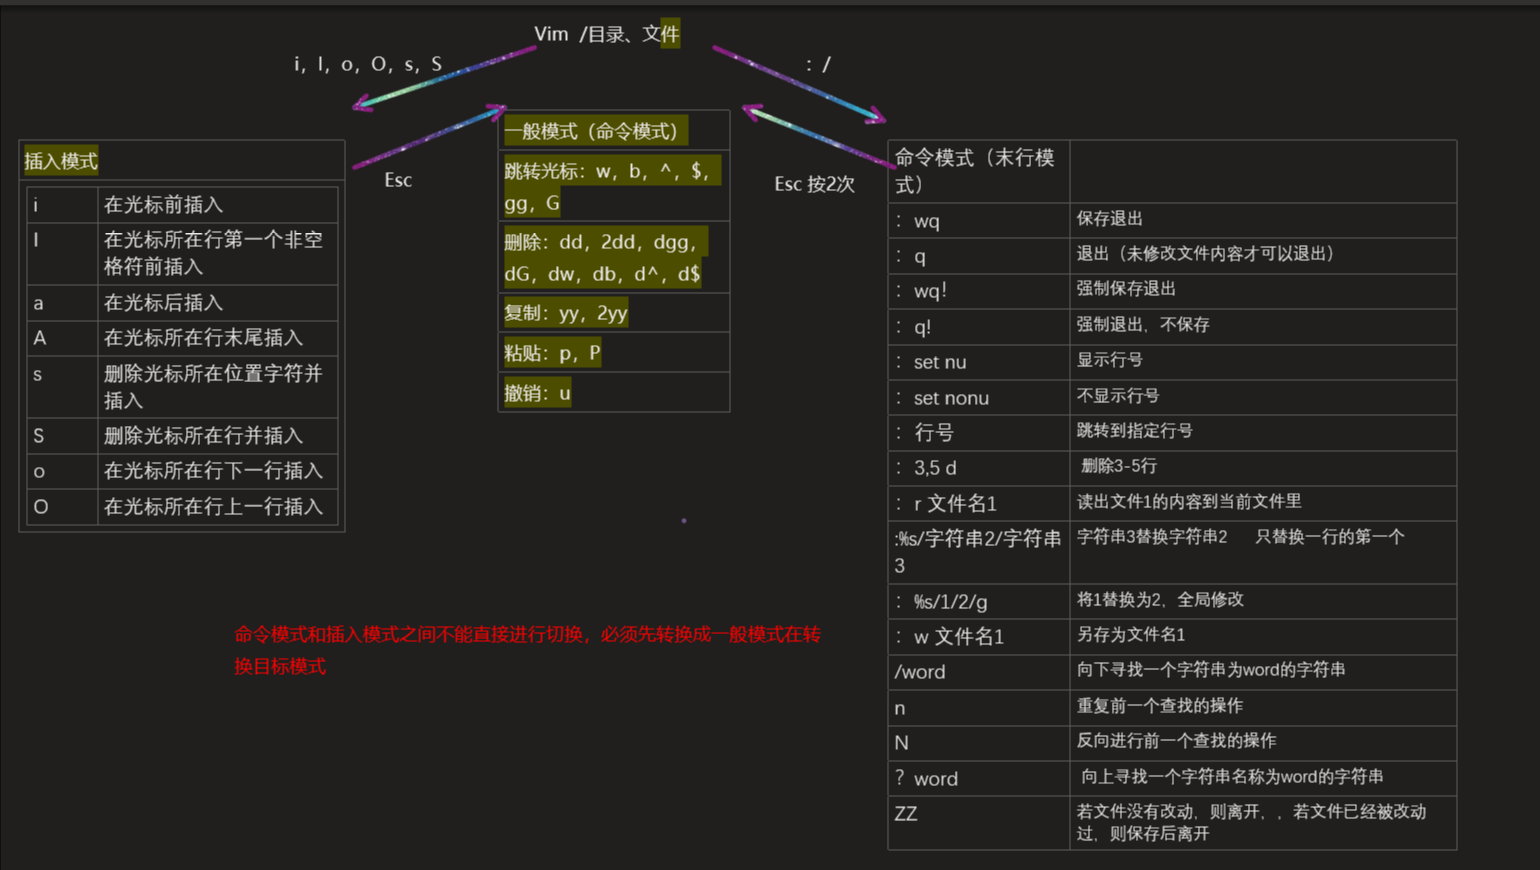
Task: Click the '重复前一个查找的操作' description
Action: (1159, 706)
